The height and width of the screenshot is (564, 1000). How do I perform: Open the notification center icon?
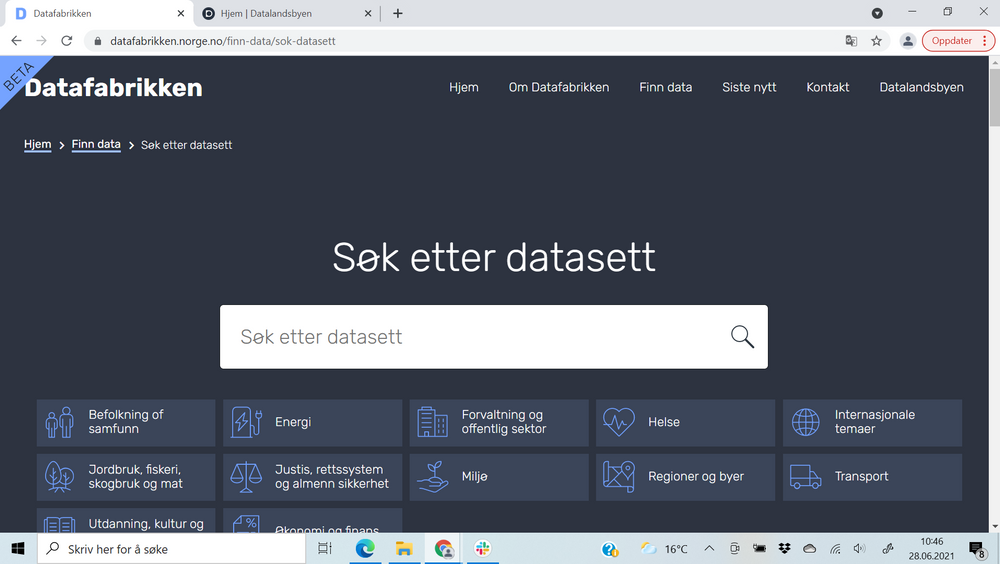pyautogui.click(x=977, y=549)
